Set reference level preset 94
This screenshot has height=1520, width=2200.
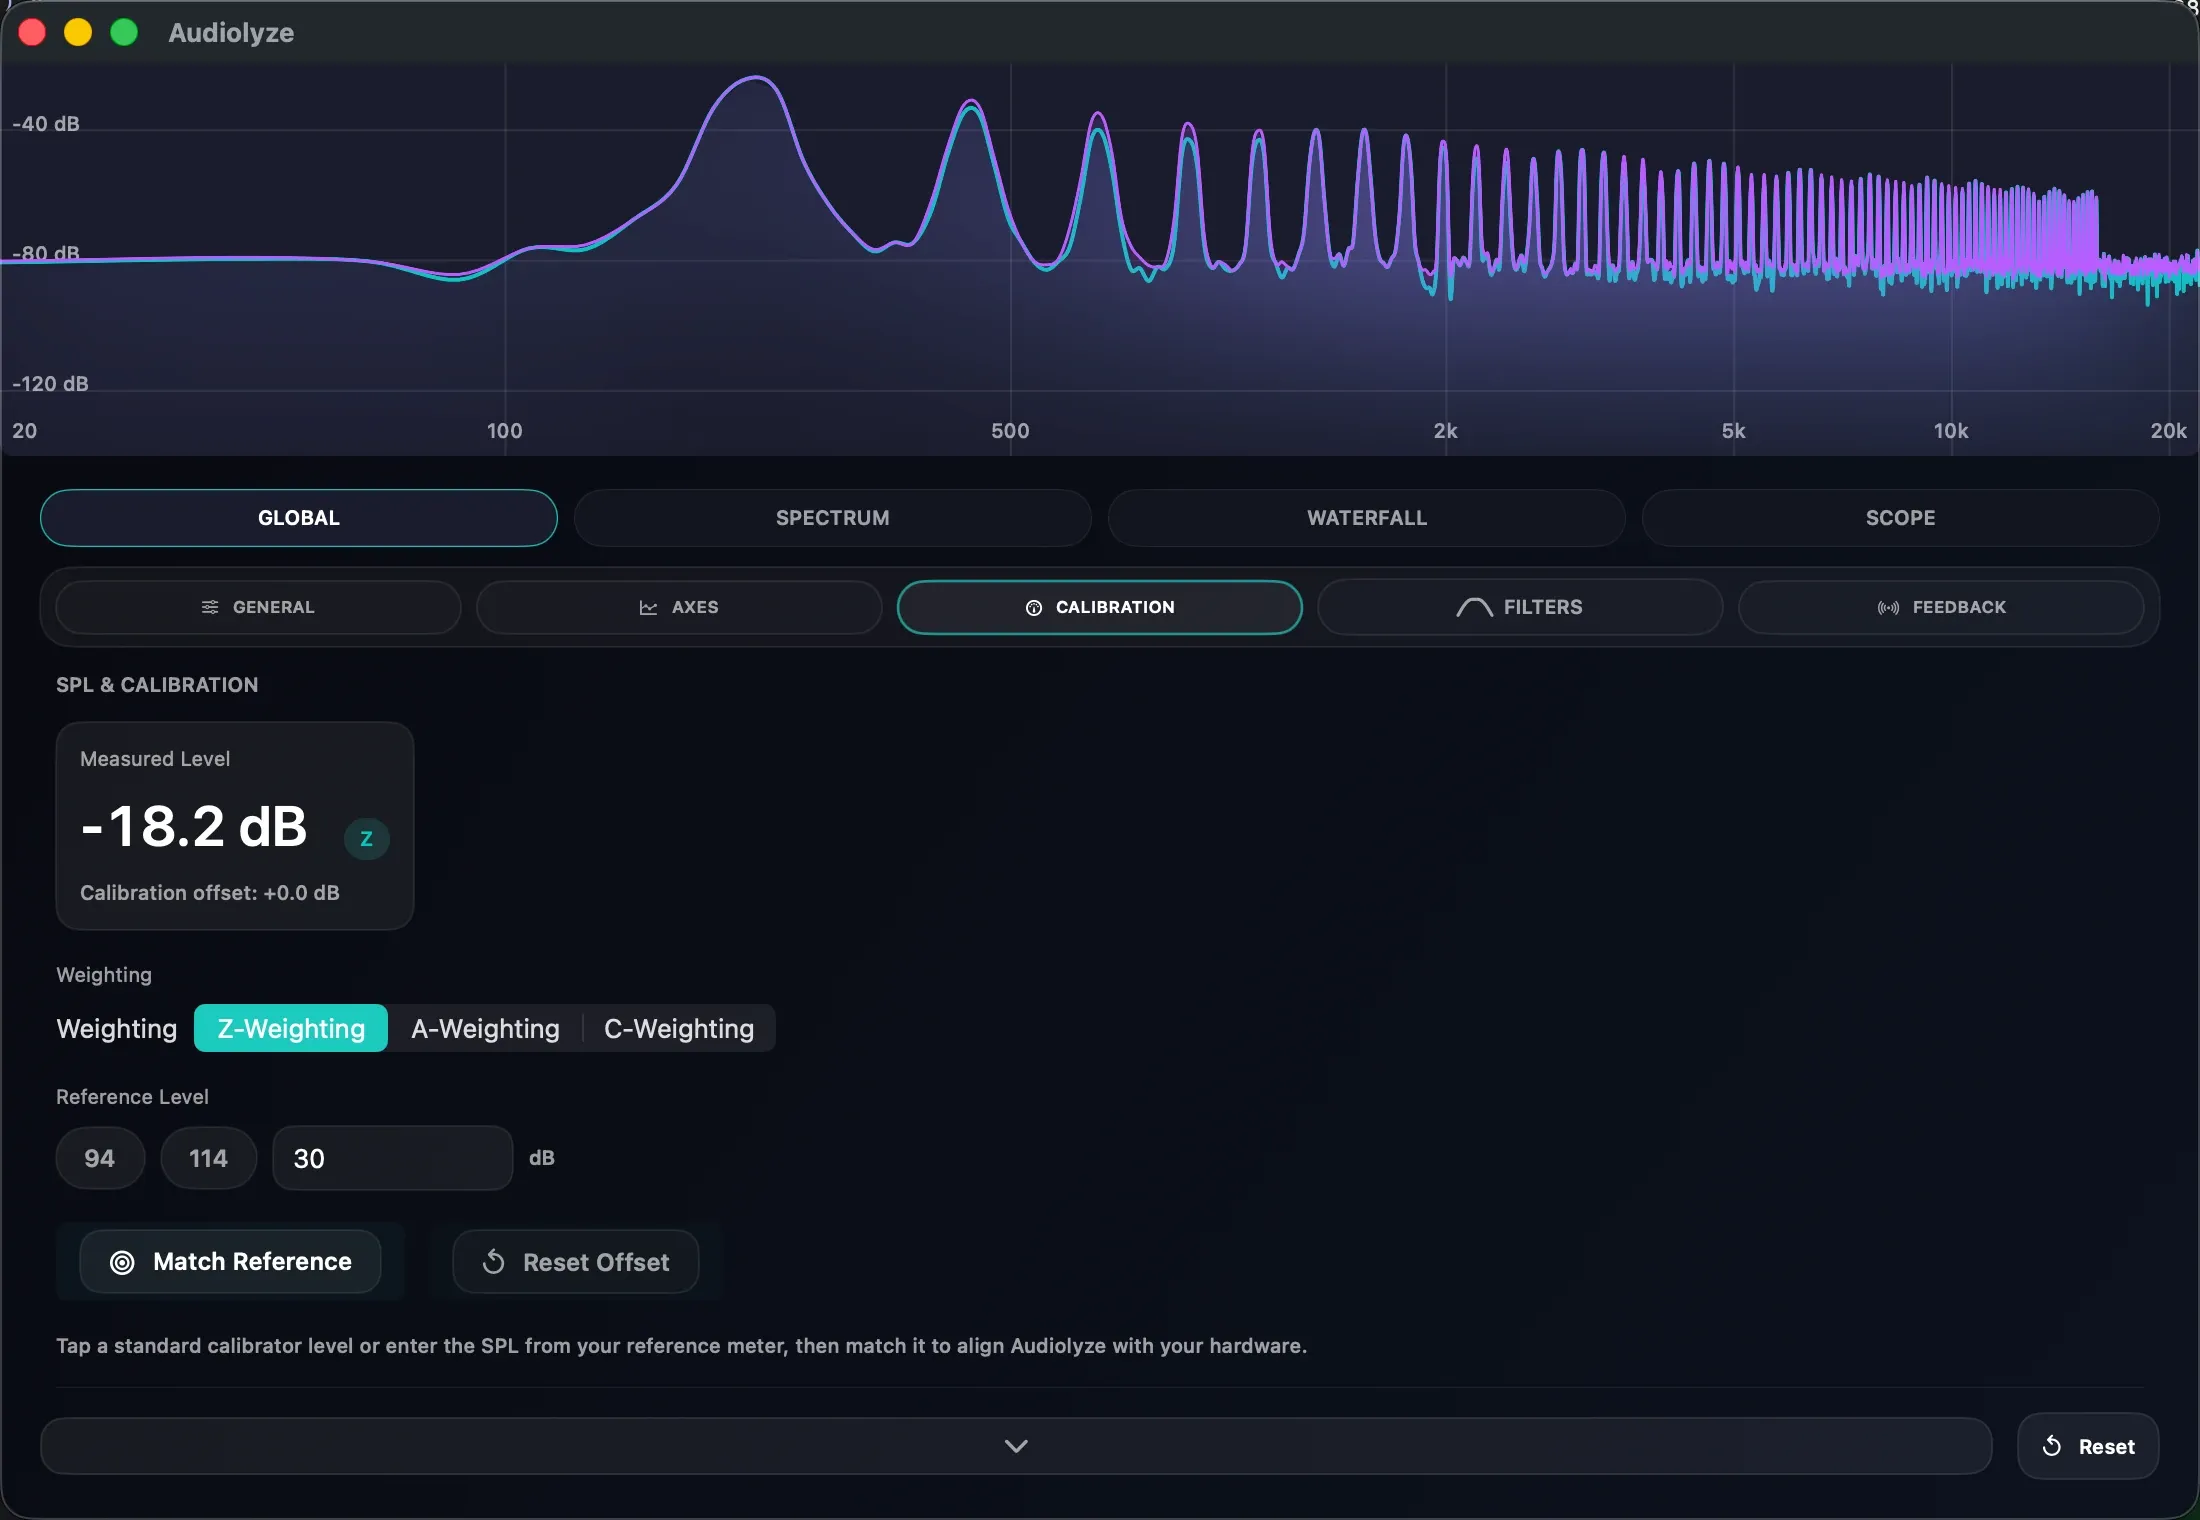coord(100,1158)
